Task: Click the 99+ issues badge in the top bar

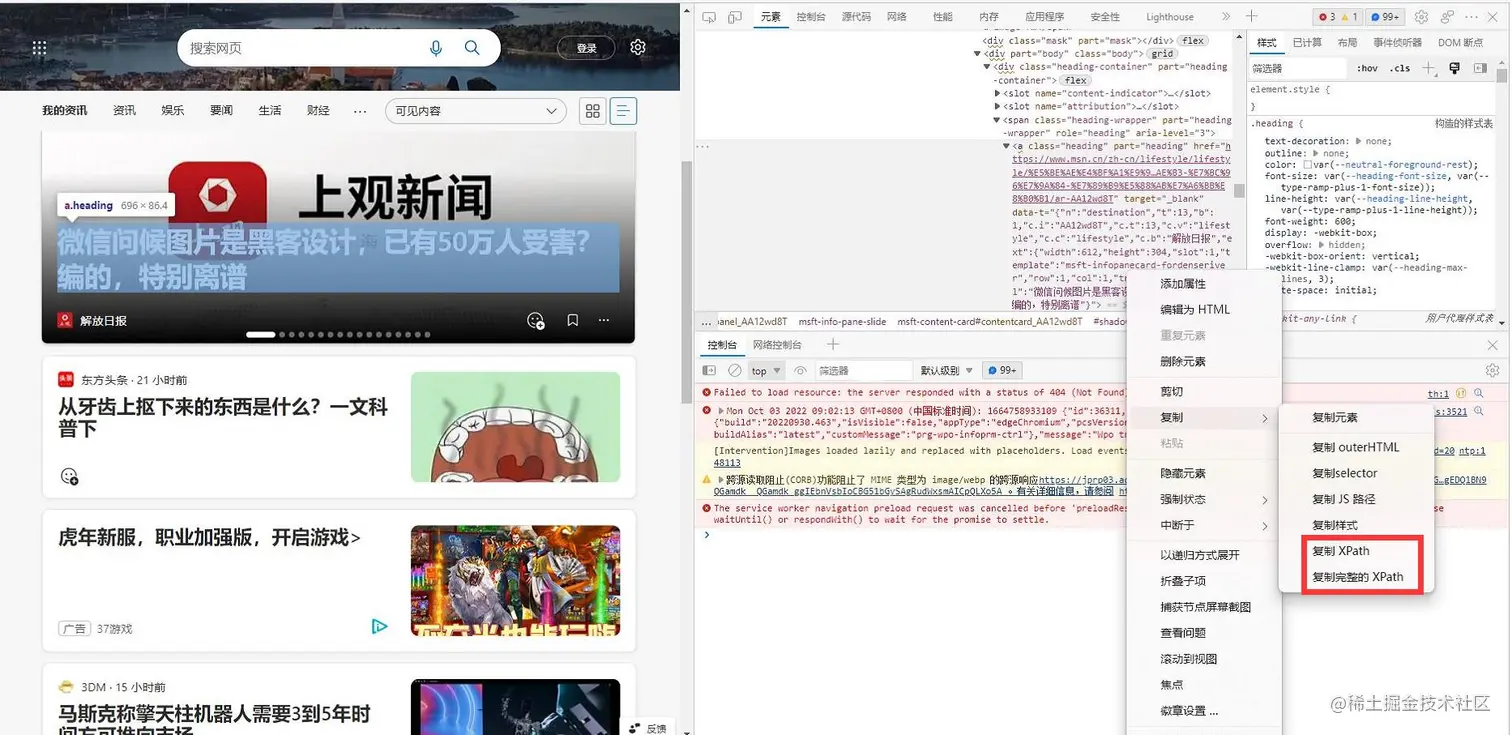Action: 1386,17
